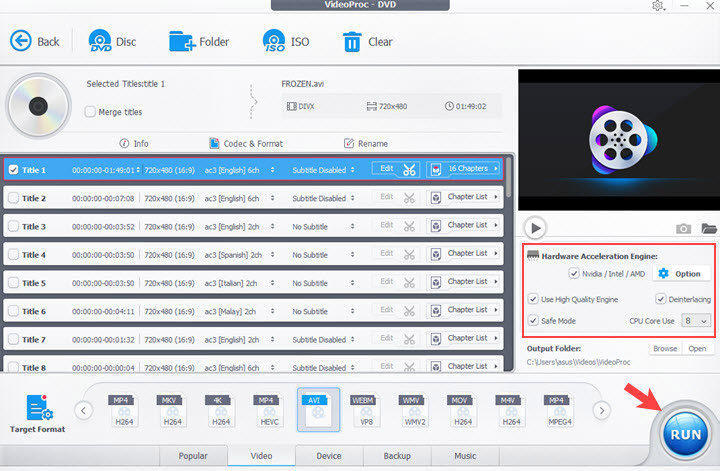
Task: Select MP4 HEVC output format
Action: (x=269, y=410)
